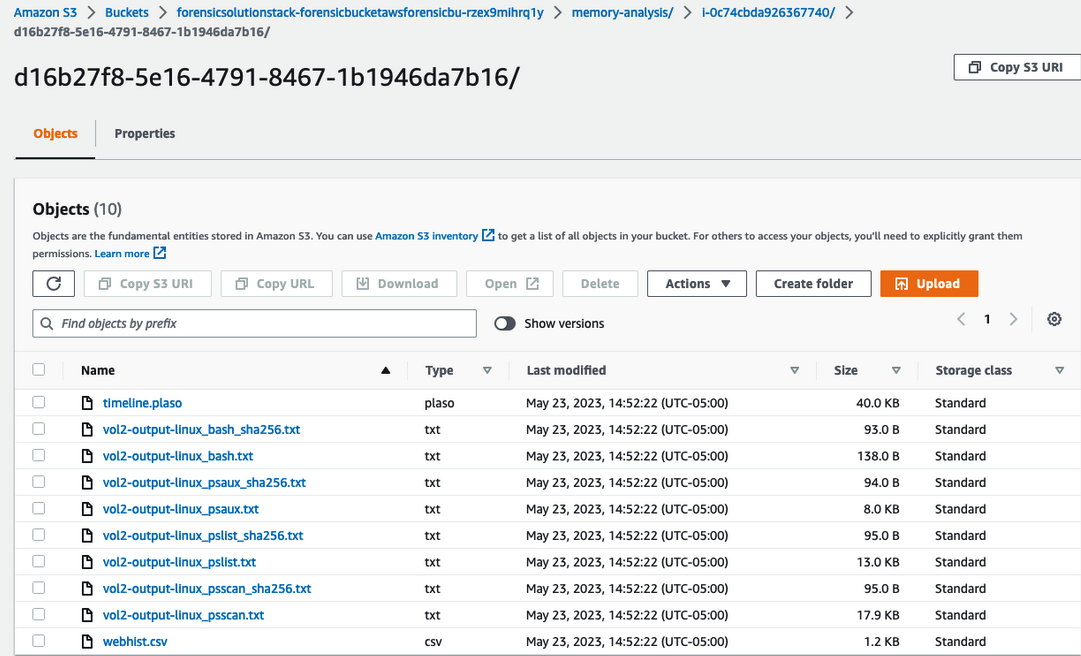Select checkbox for vol2-output-linux_pslist_sha256.txt
Viewport: 1081px width, 656px height.
point(39,535)
